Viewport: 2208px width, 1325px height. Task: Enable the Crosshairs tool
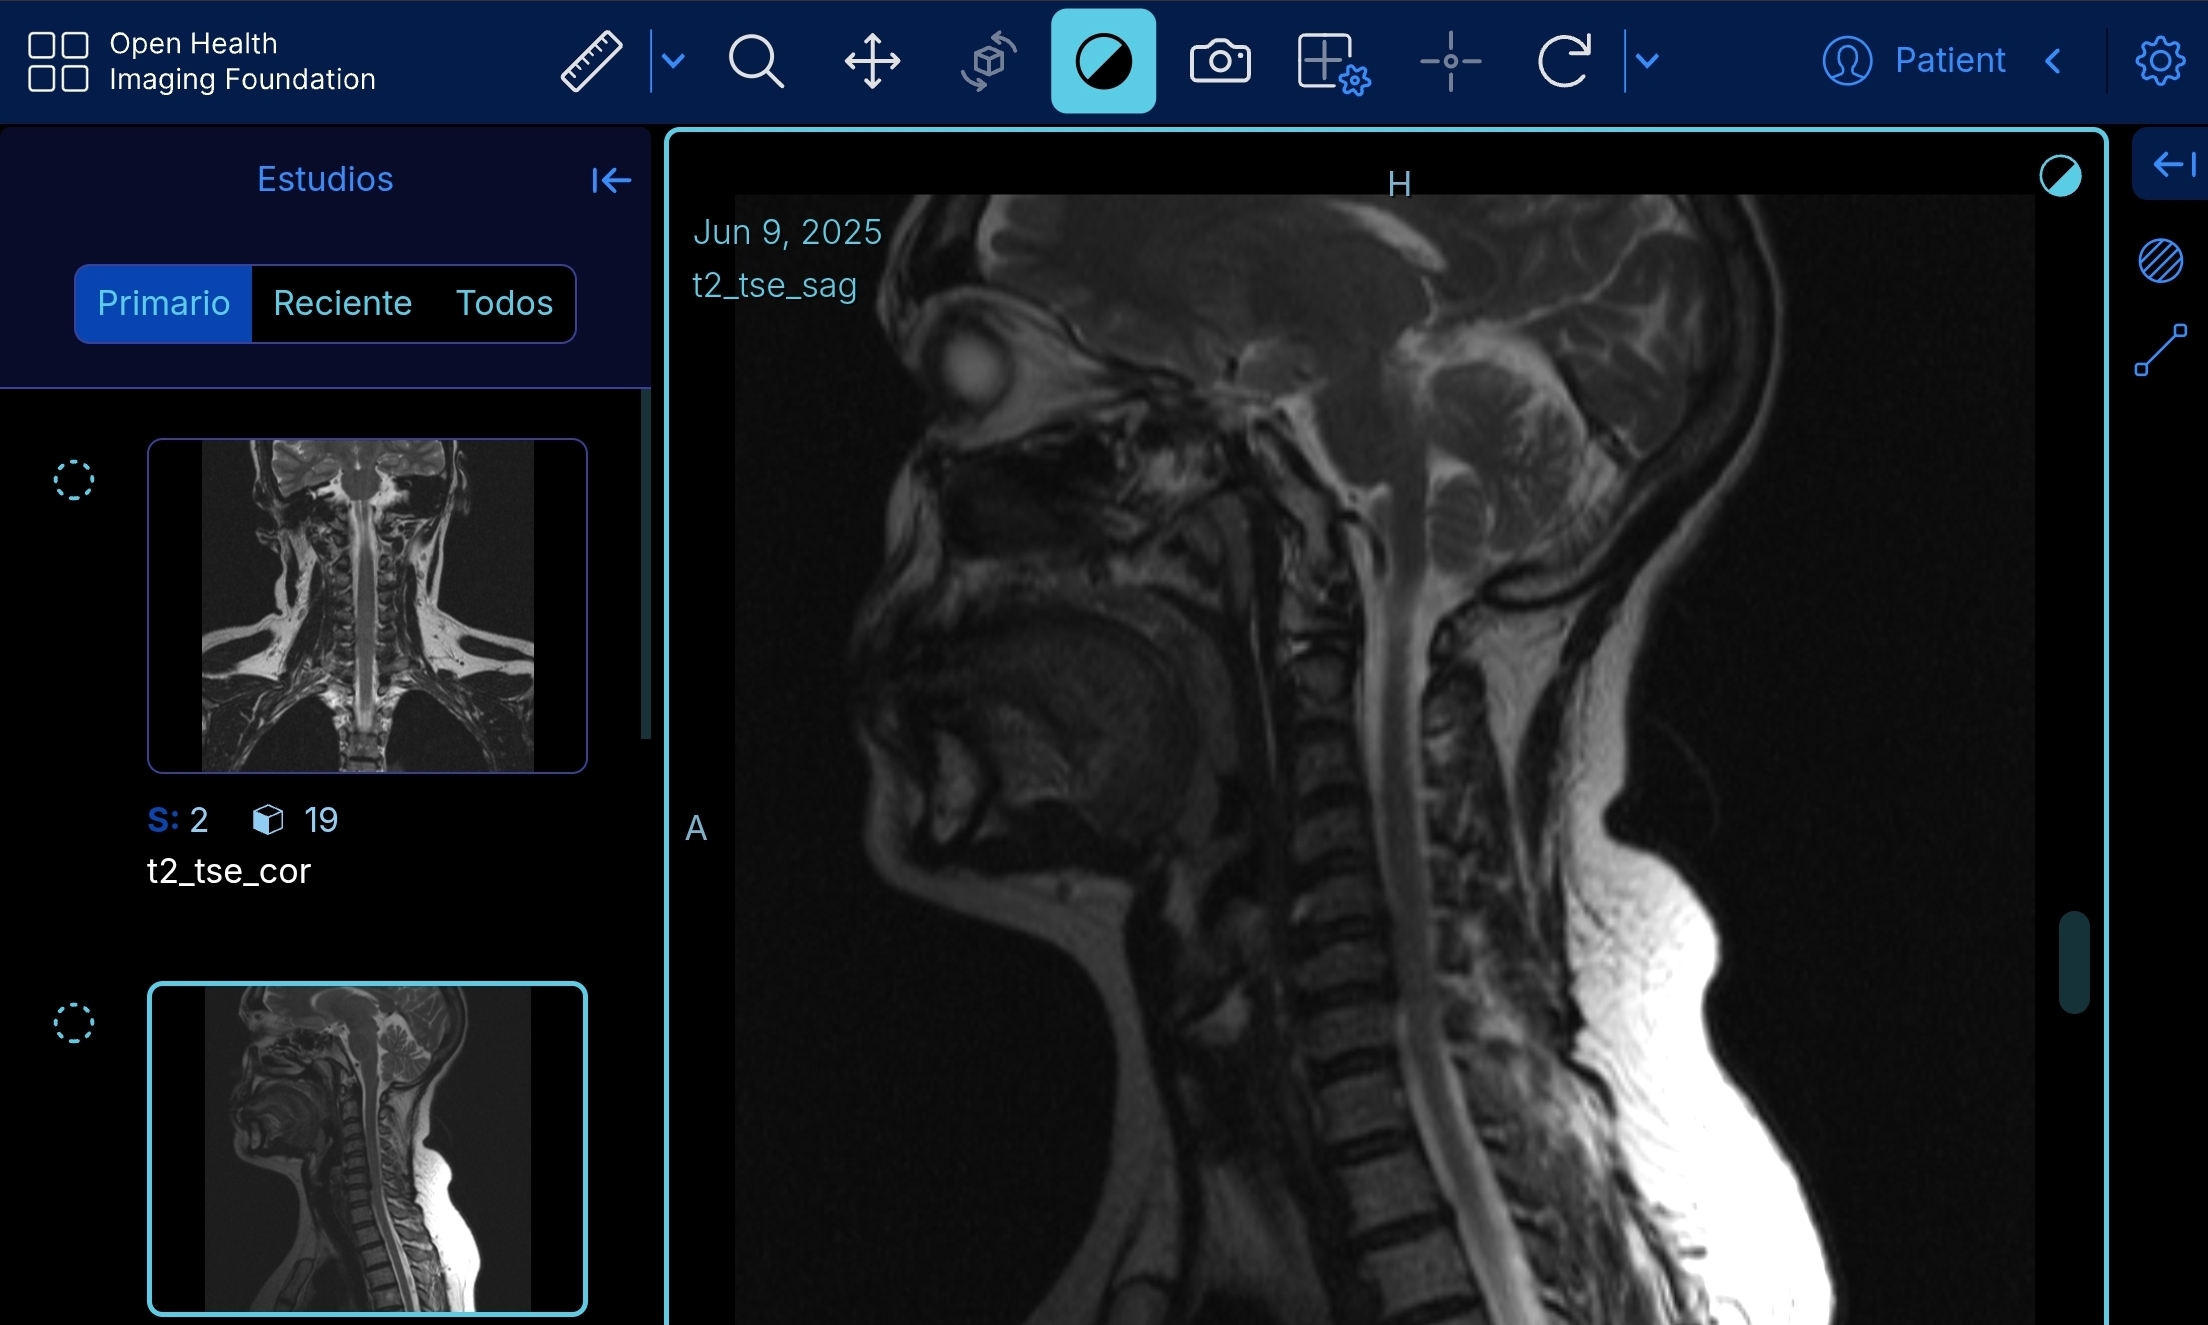point(1450,61)
